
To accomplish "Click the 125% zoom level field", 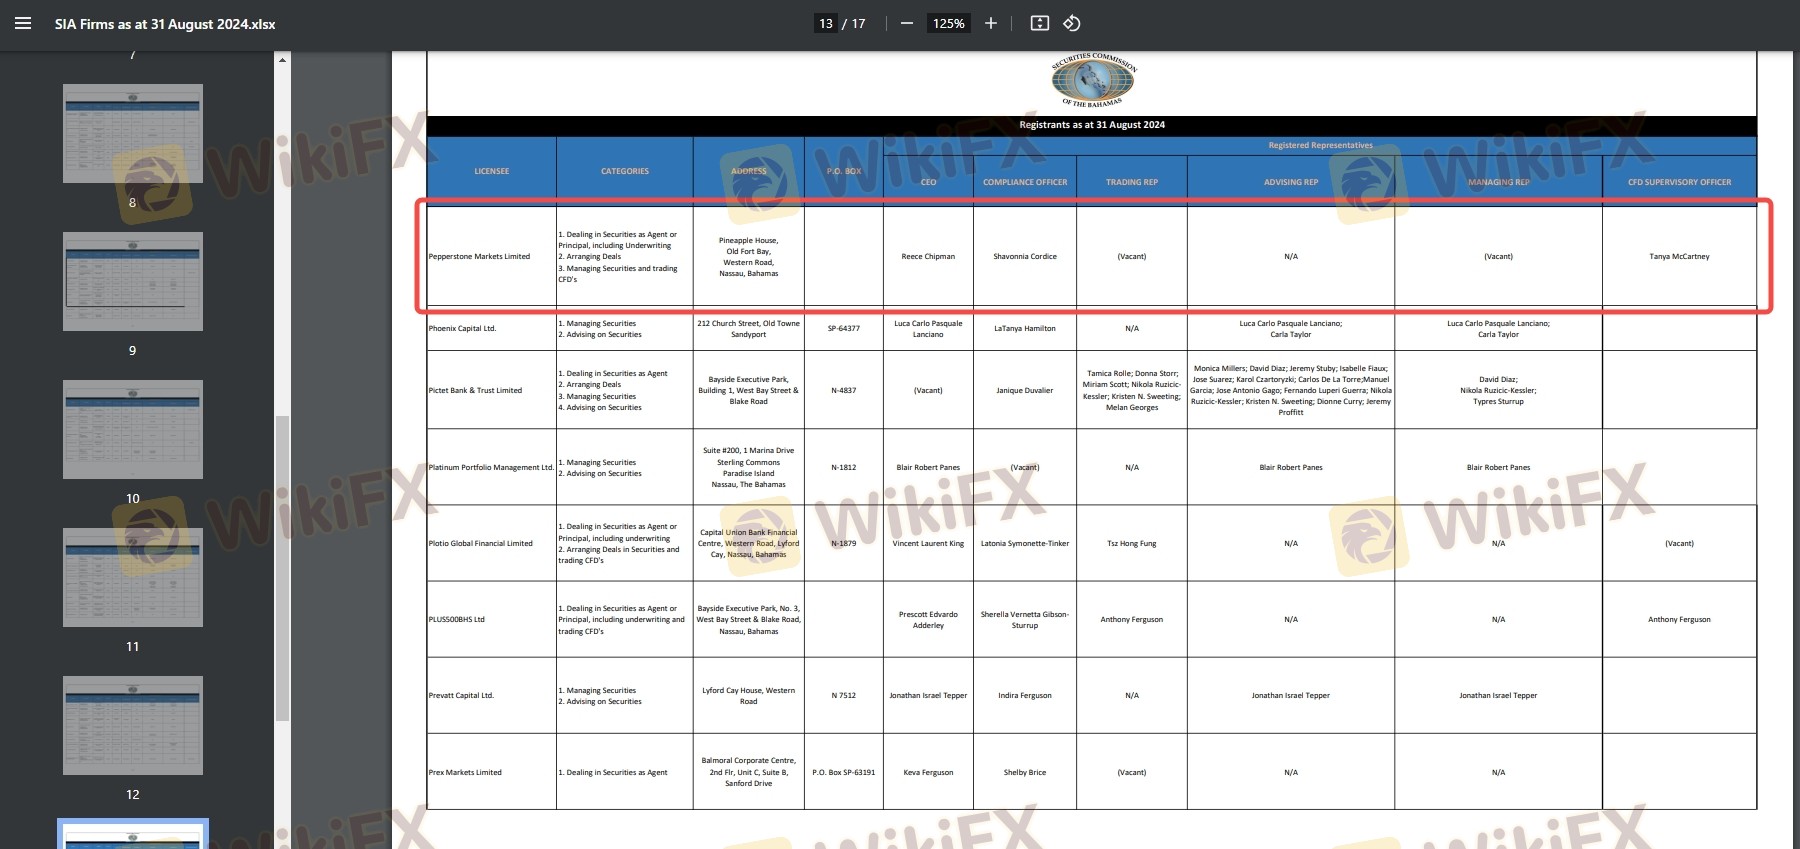I will click(x=948, y=23).
